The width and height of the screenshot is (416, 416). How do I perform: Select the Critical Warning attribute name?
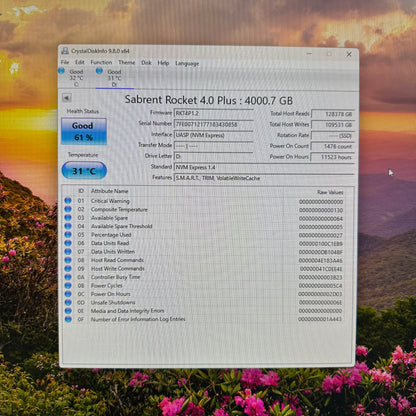point(110,201)
